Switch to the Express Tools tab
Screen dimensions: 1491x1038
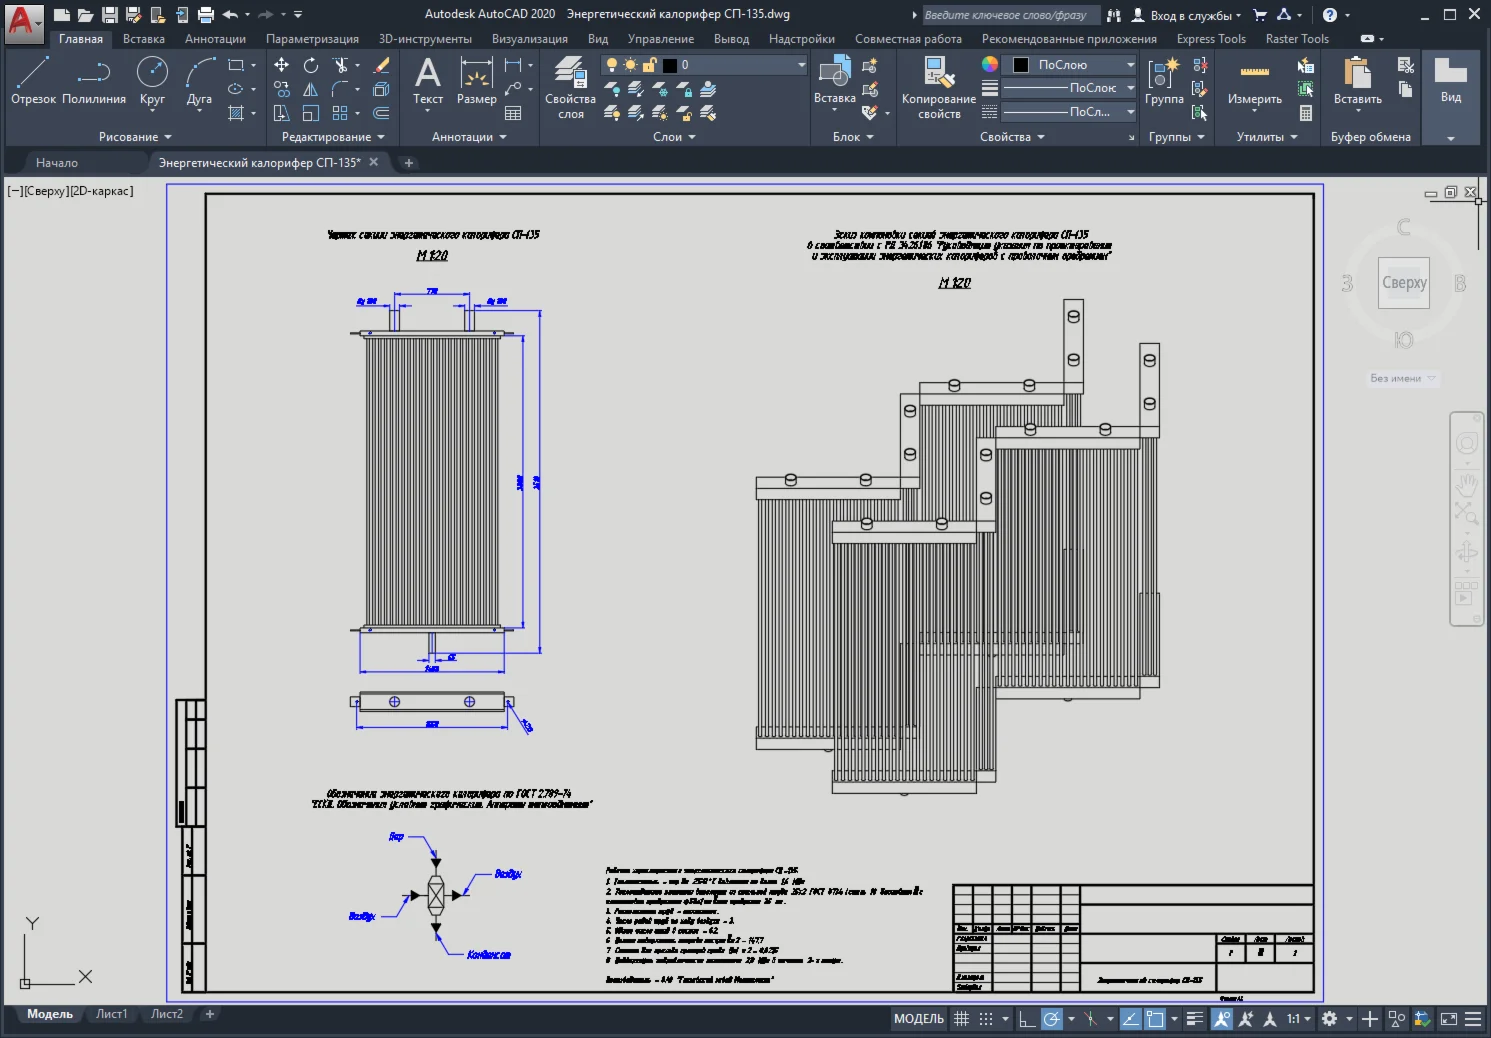tap(1211, 39)
